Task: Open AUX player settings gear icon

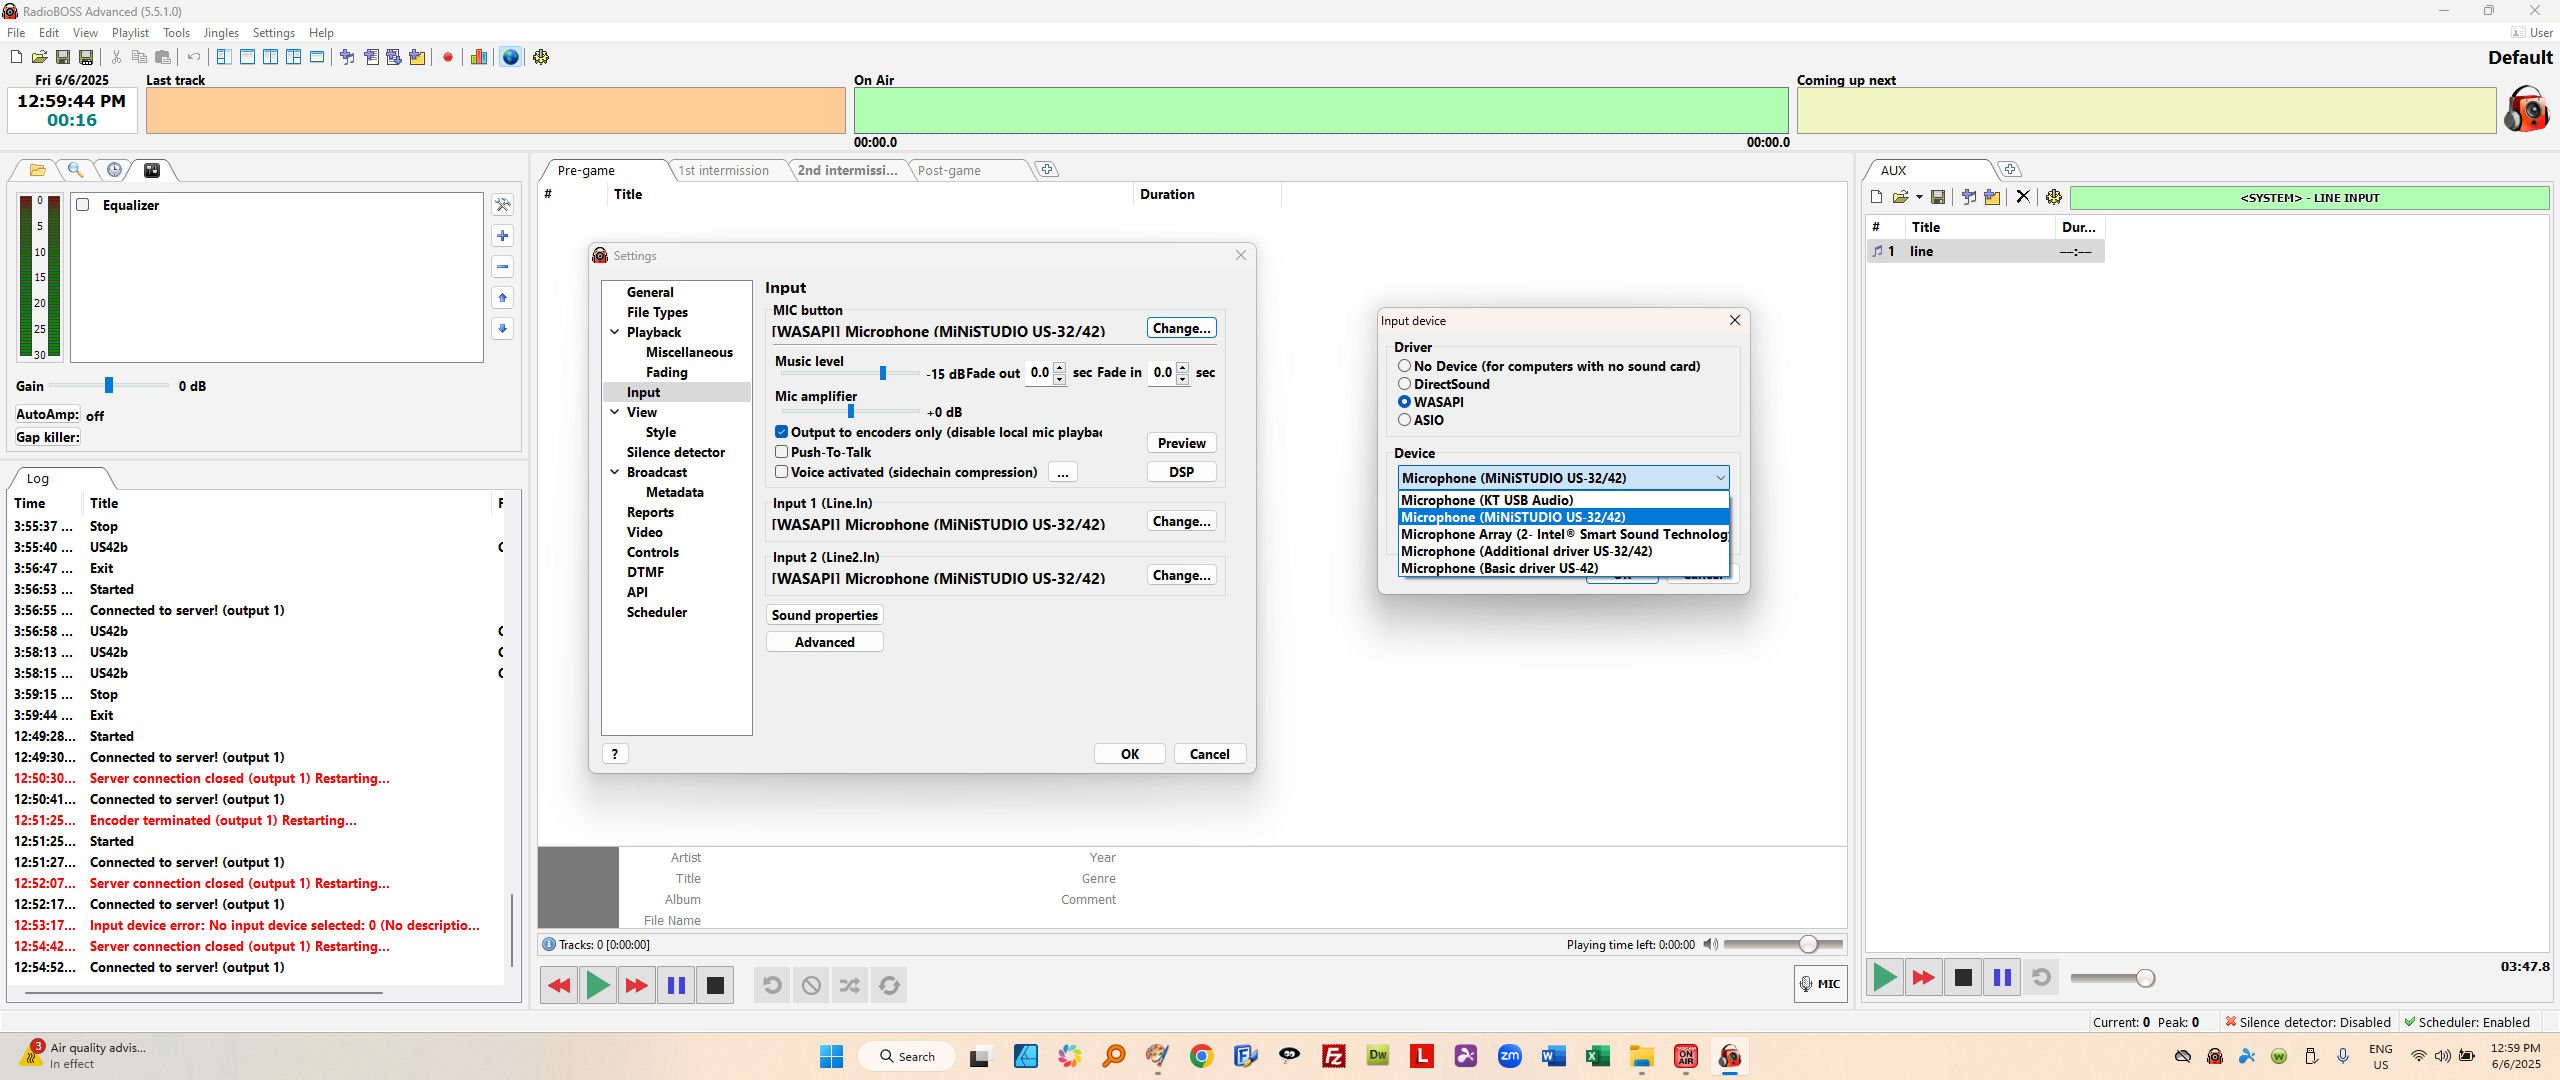Action: point(2054,197)
